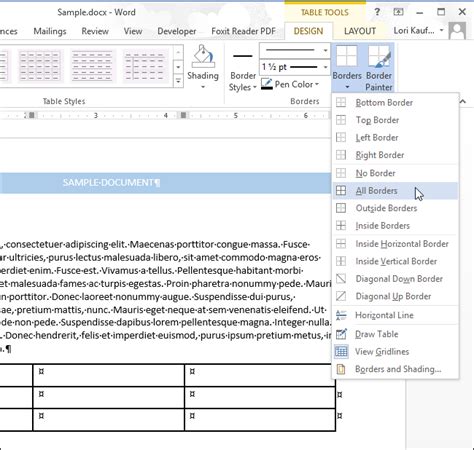The width and height of the screenshot is (474, 450).
Task: Click the All Borders grid icon
Action: (341, 191)
